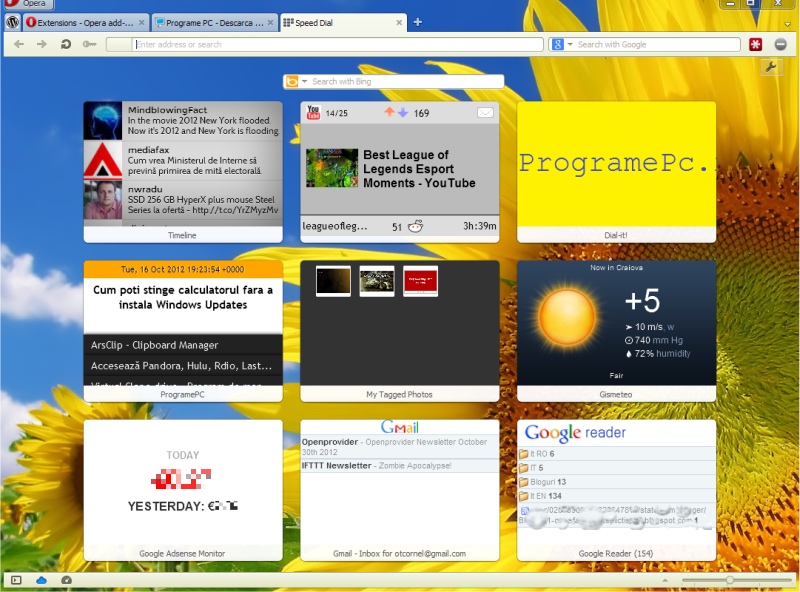Open the It EN 134 folder in Google Reader
Image resolution: width=800 pixels, height=592 pixels.
[616, 496]
